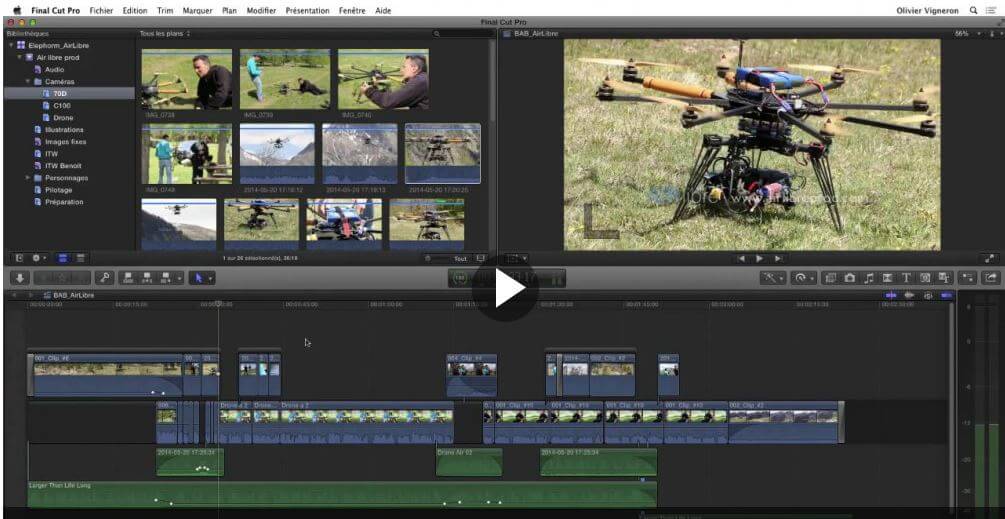1005x519 pixels.
Task: Expand the Personnages folder
Action: point(28,178)
